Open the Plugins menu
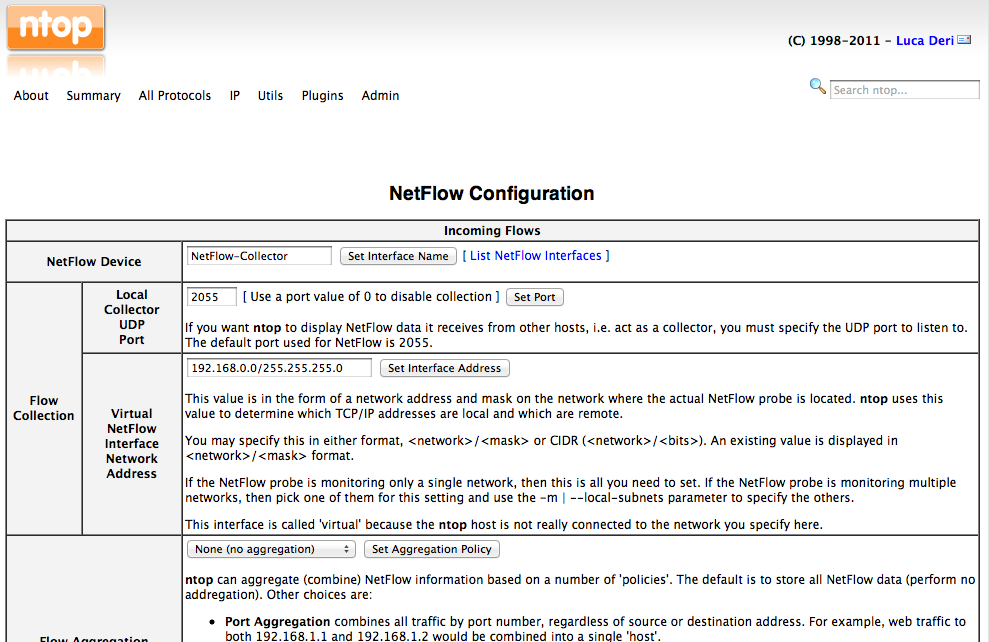The height and width of the screenshot is (642, 989). [322, 95]
